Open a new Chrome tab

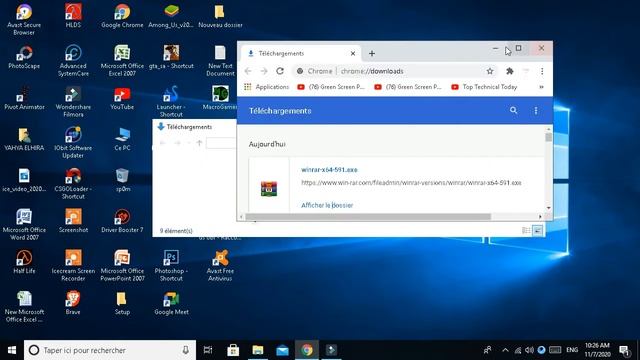pos(372,53)
